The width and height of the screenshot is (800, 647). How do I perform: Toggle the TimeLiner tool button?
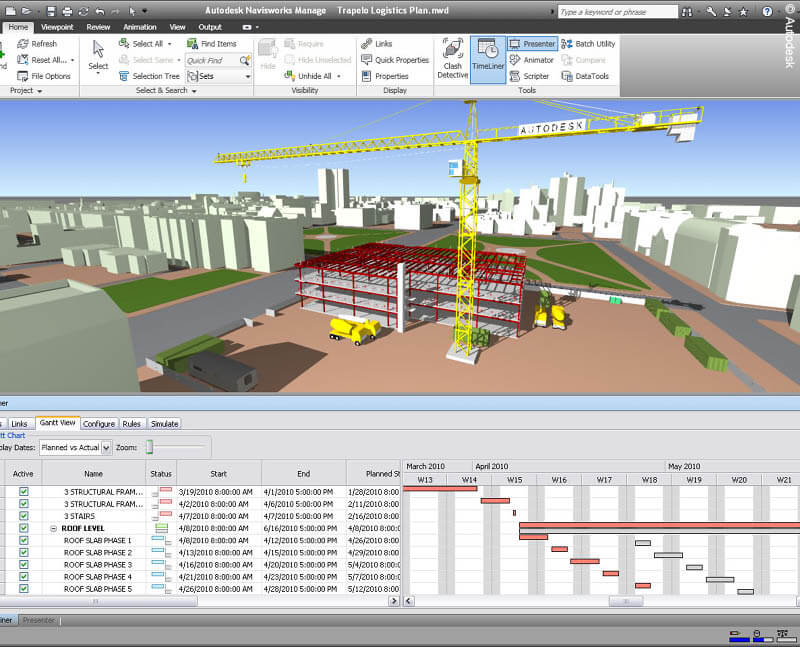(x=488, y=59)
